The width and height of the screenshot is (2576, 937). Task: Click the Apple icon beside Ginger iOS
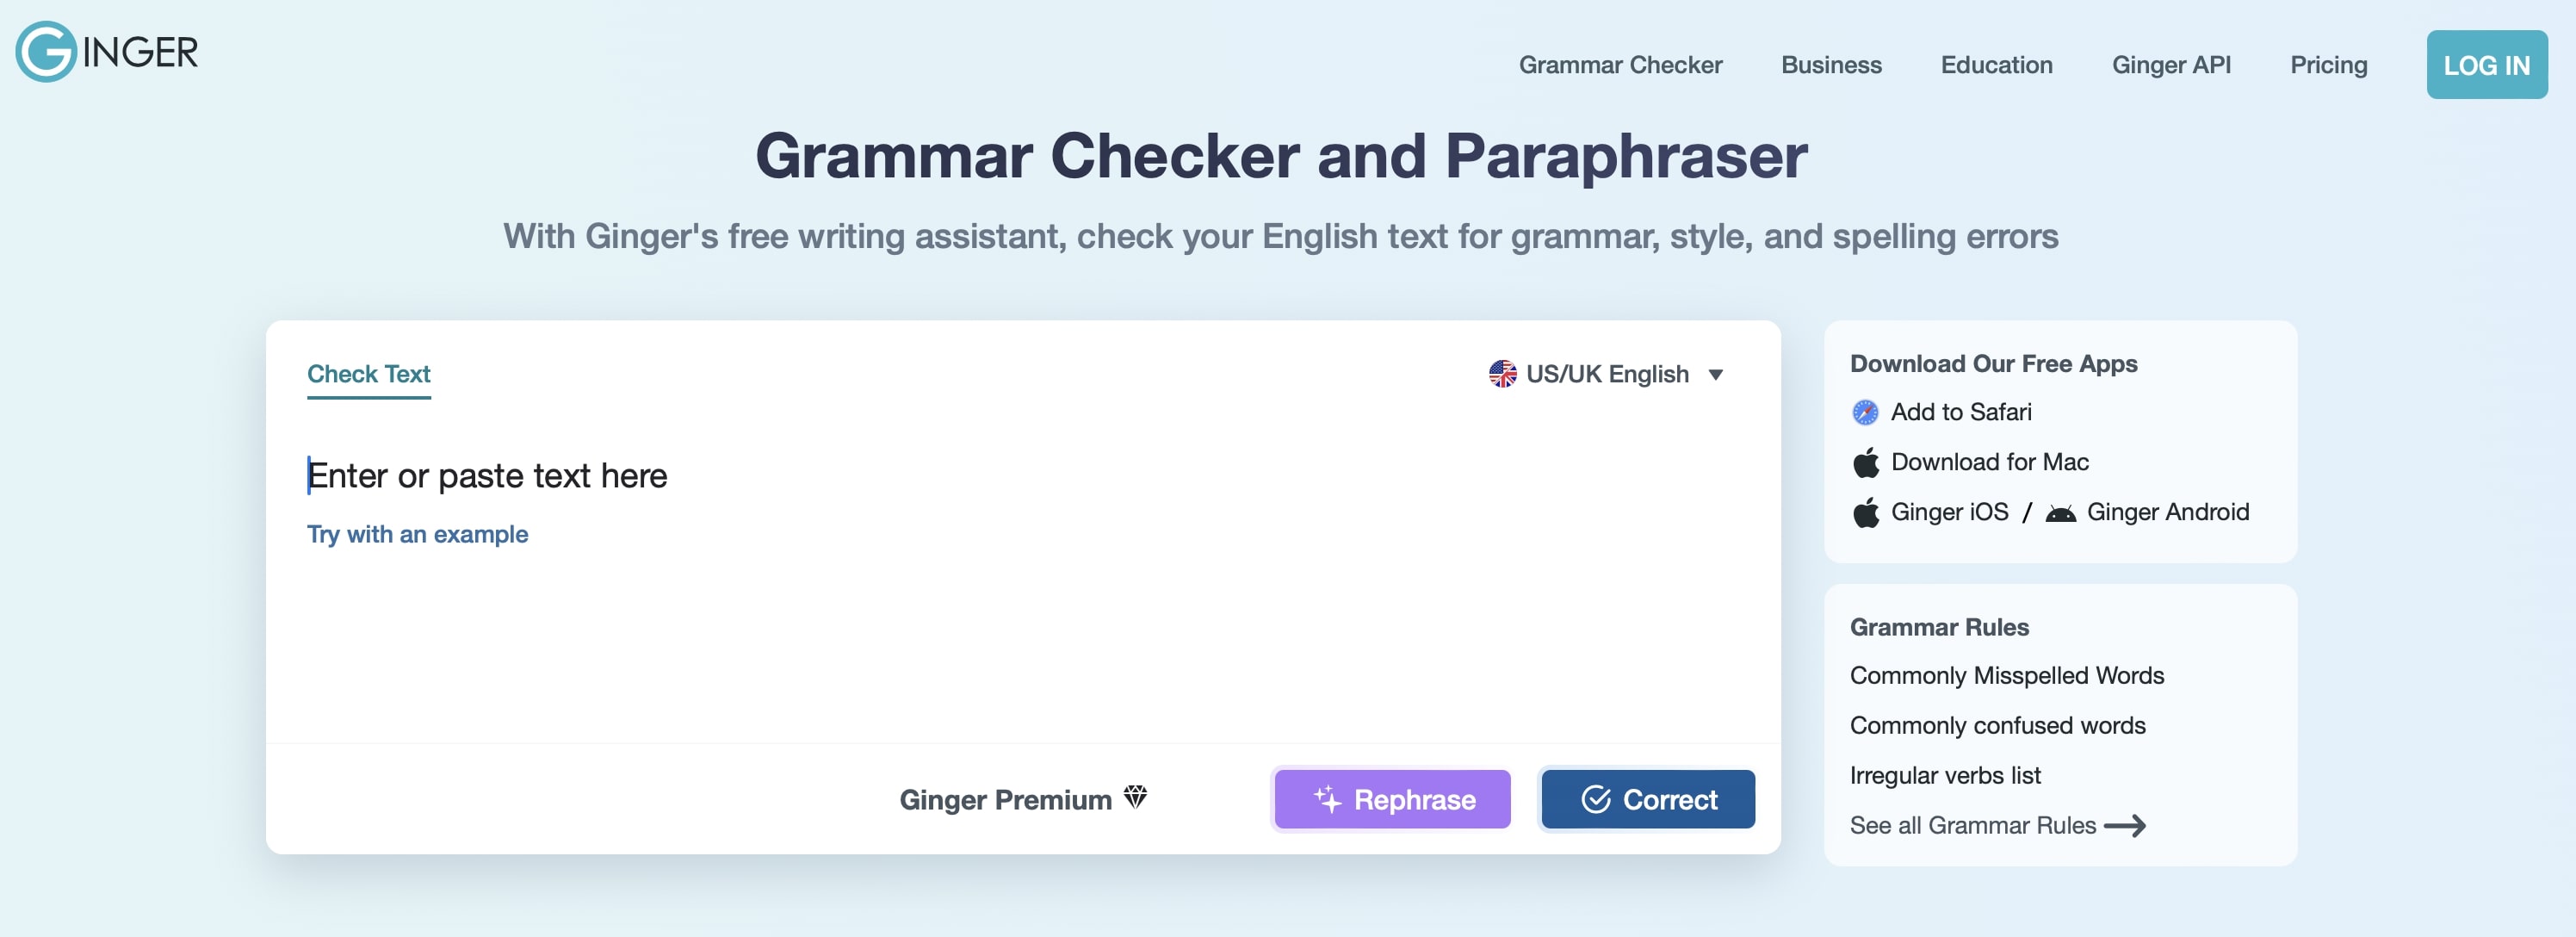1865,512
